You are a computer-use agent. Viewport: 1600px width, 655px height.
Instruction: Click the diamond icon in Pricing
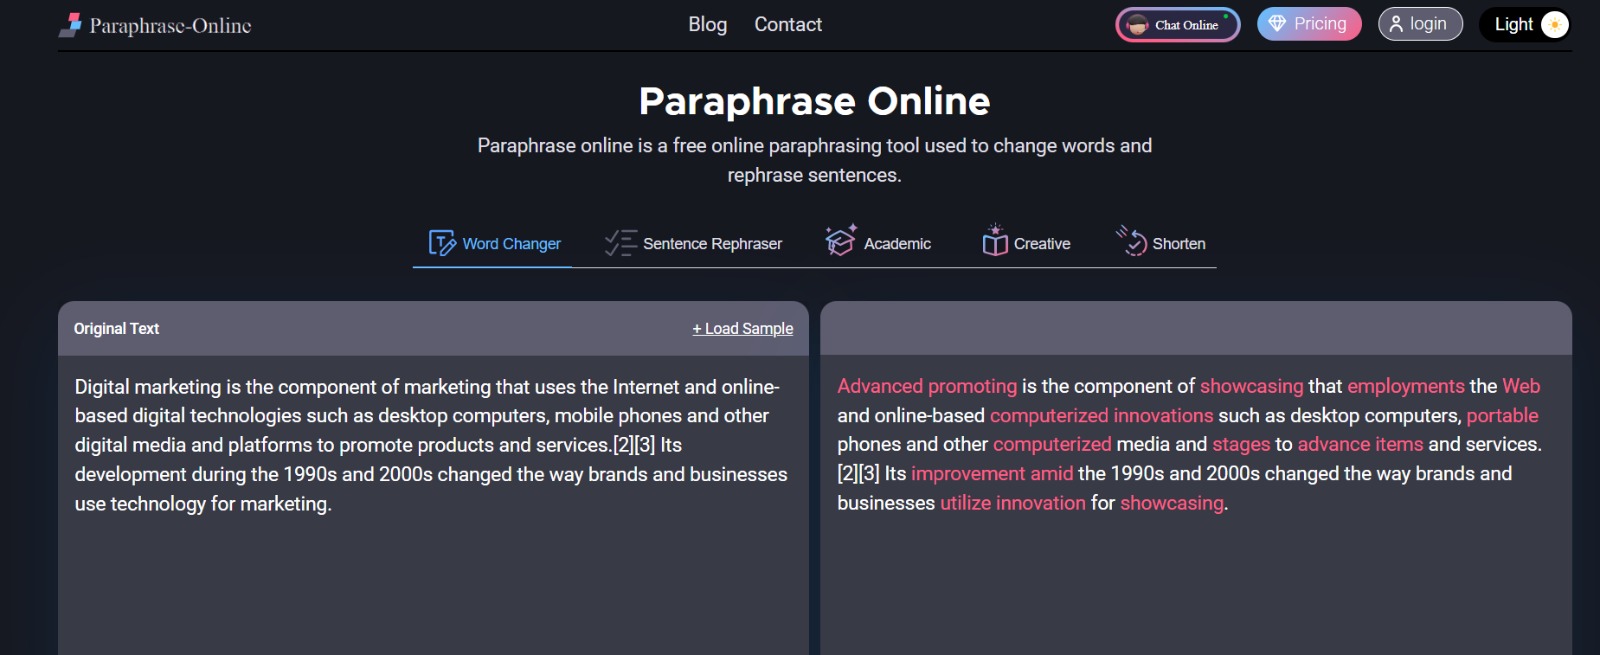(1277, 24)
